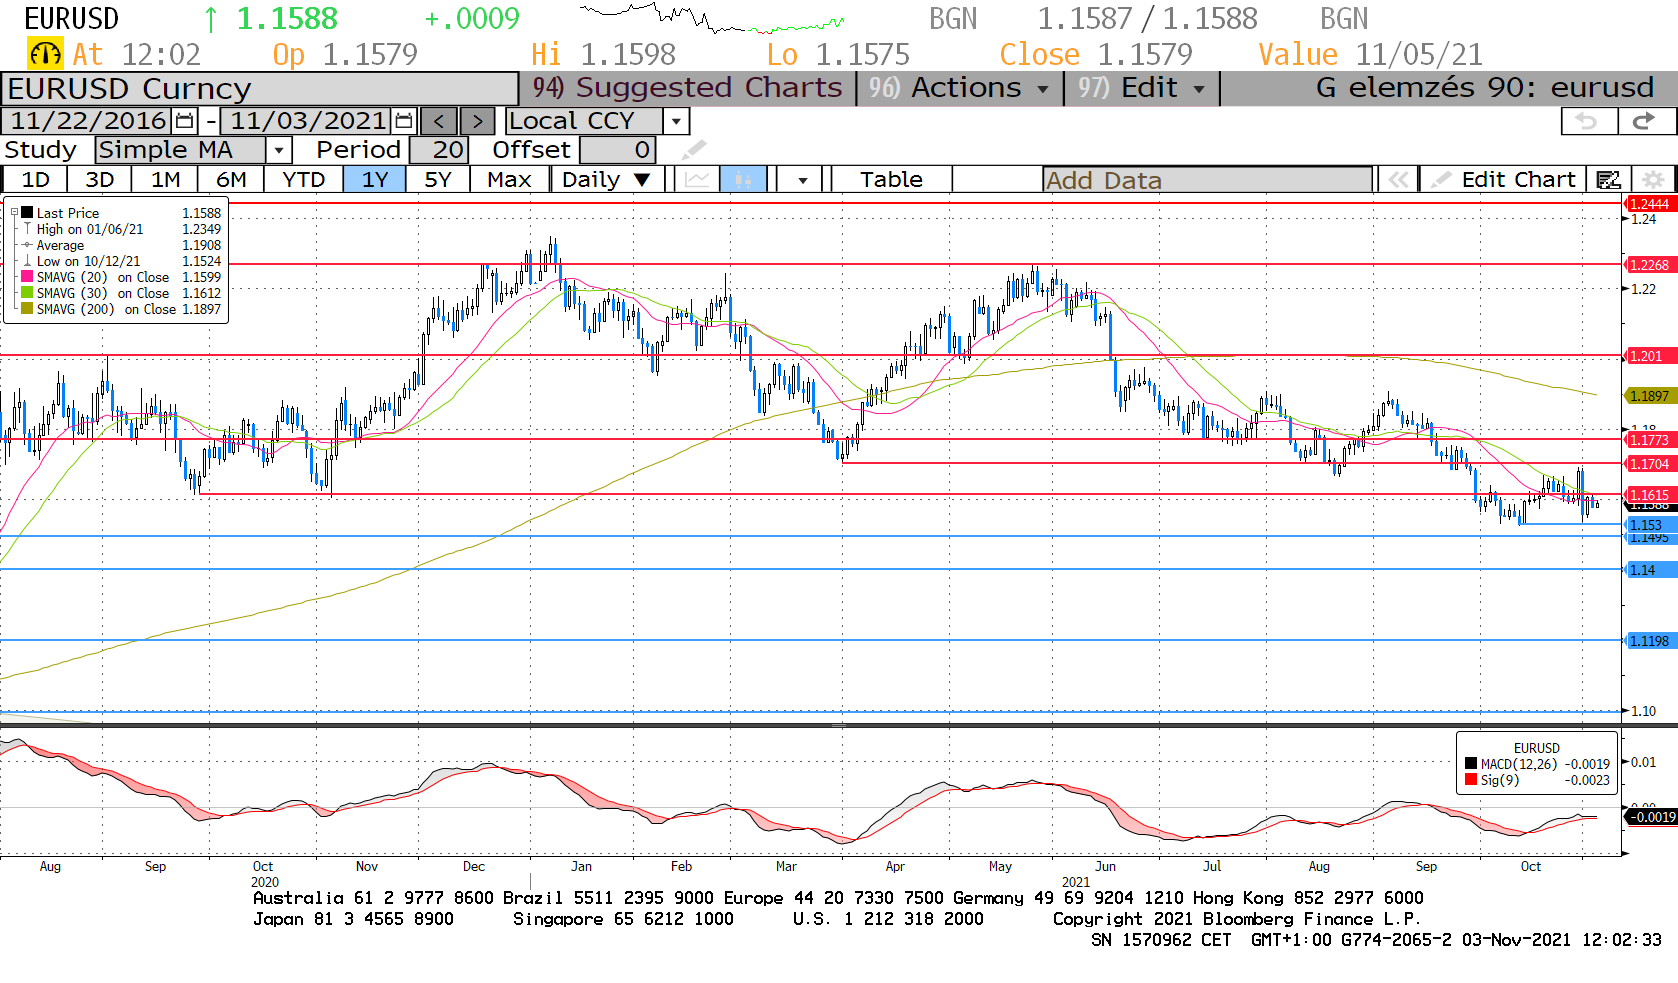Select the 1.14 blue level label

[1650, 570]
